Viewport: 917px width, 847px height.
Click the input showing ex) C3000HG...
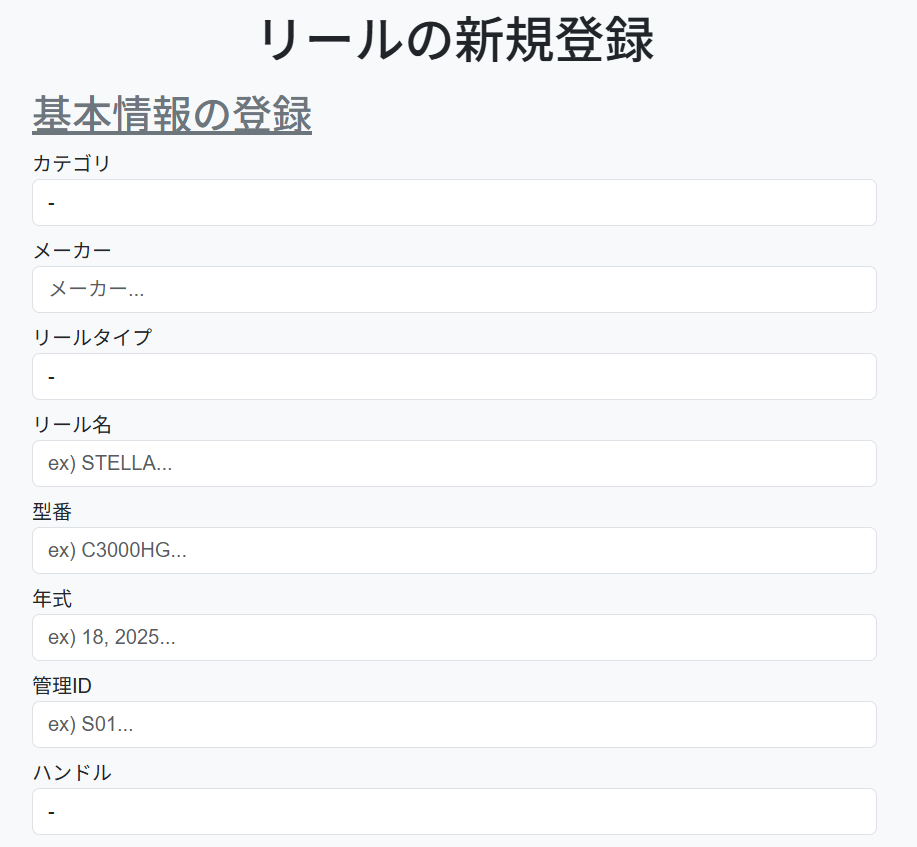(x=454, y=550)
